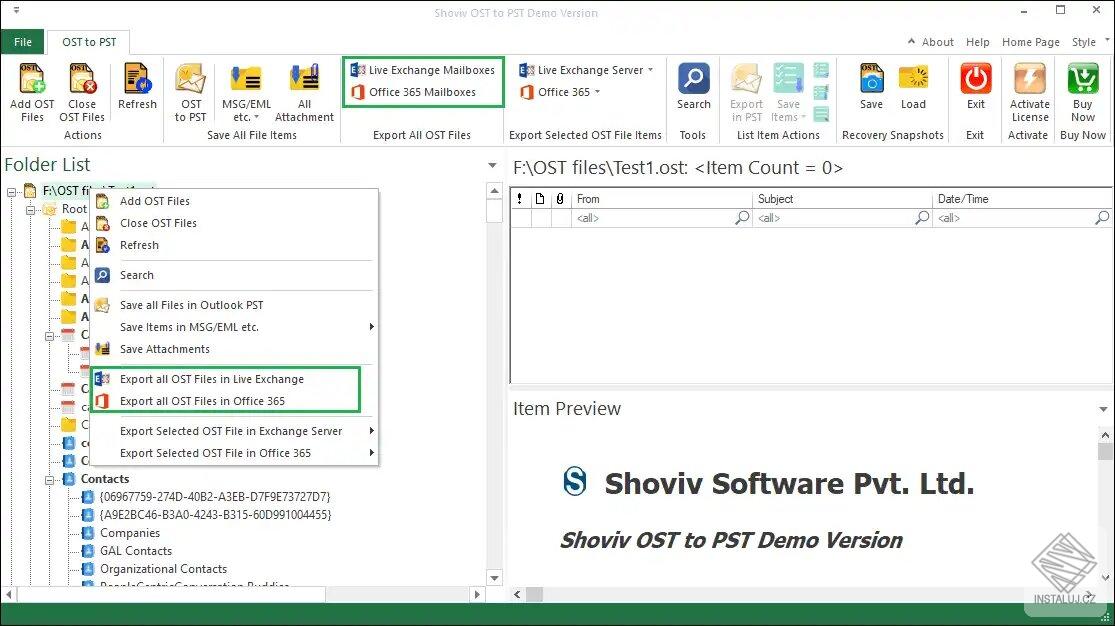This screenshot has height=626, width=1115.
Task: Open Export Selected OST File in Office 365 submenu
Action: tap(233, 452)
